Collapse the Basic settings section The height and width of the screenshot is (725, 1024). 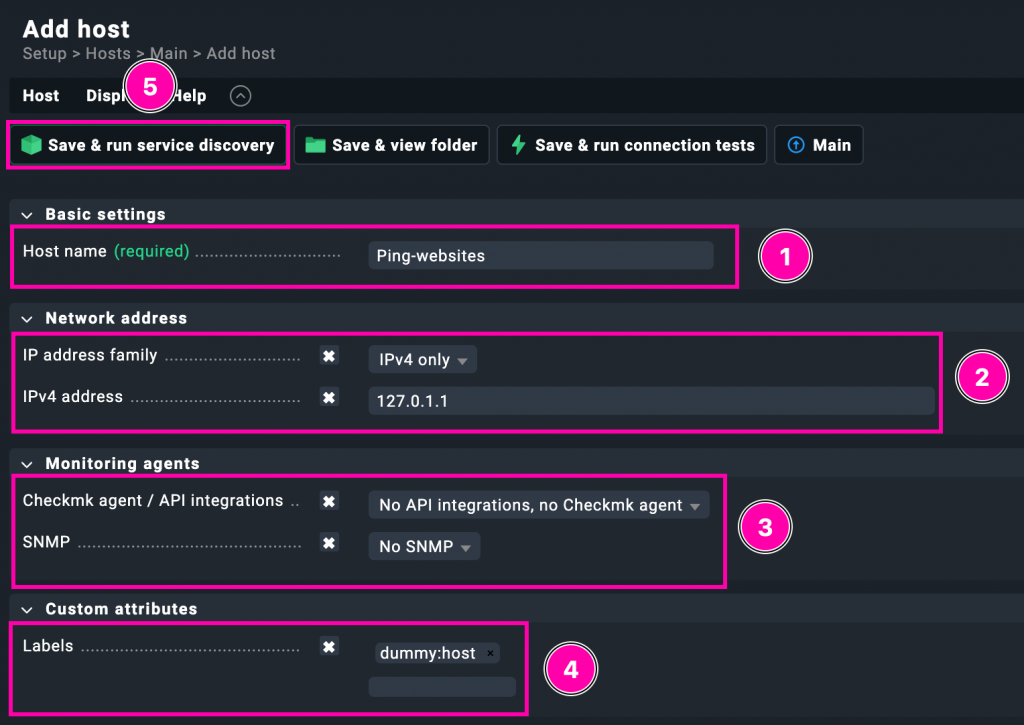coord(27,214)
